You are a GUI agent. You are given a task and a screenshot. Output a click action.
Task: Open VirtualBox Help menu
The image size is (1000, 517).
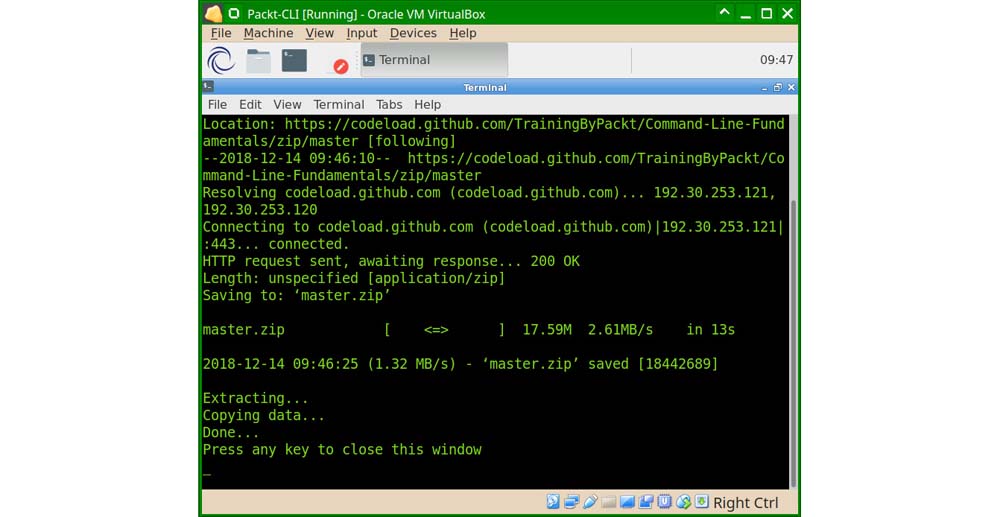coord(462,33)
